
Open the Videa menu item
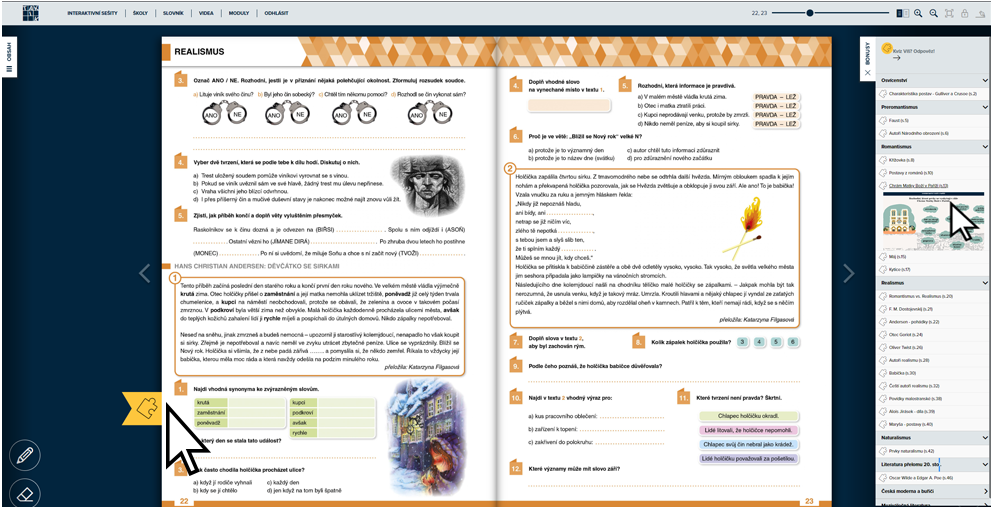point(206,13)
